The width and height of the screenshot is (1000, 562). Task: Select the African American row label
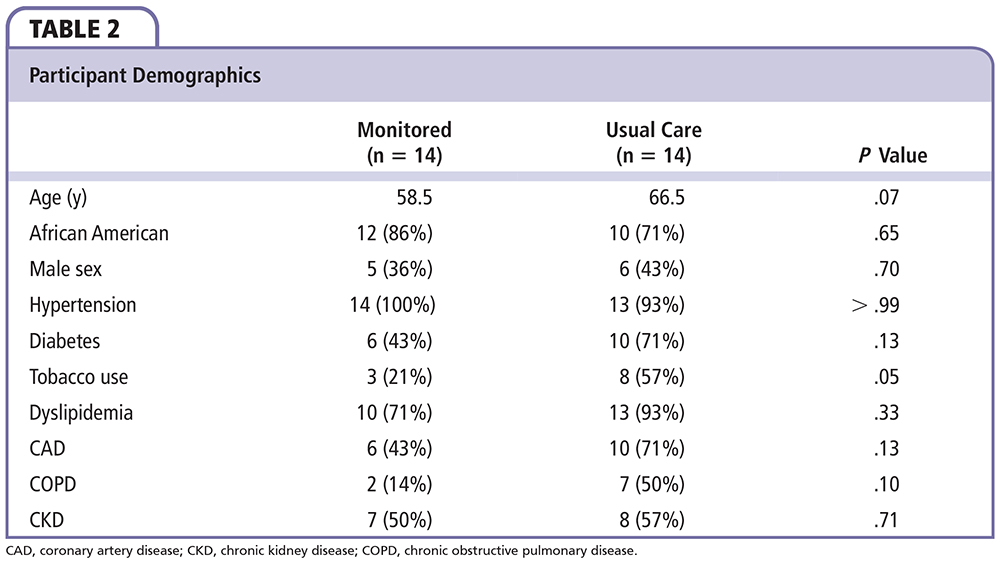[99, 234]
